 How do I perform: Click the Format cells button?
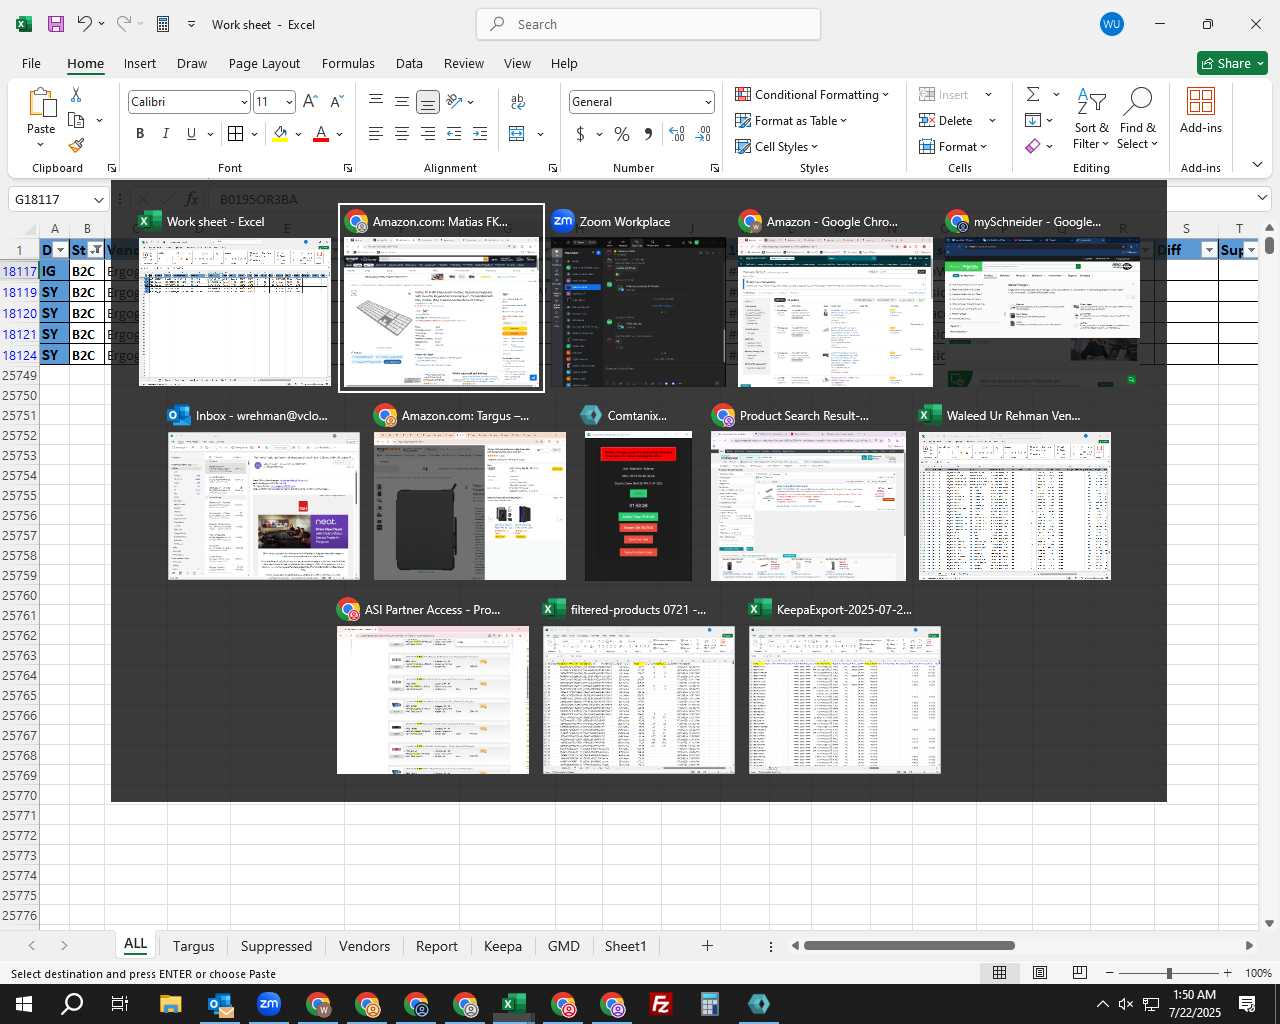tap(953, 146)
